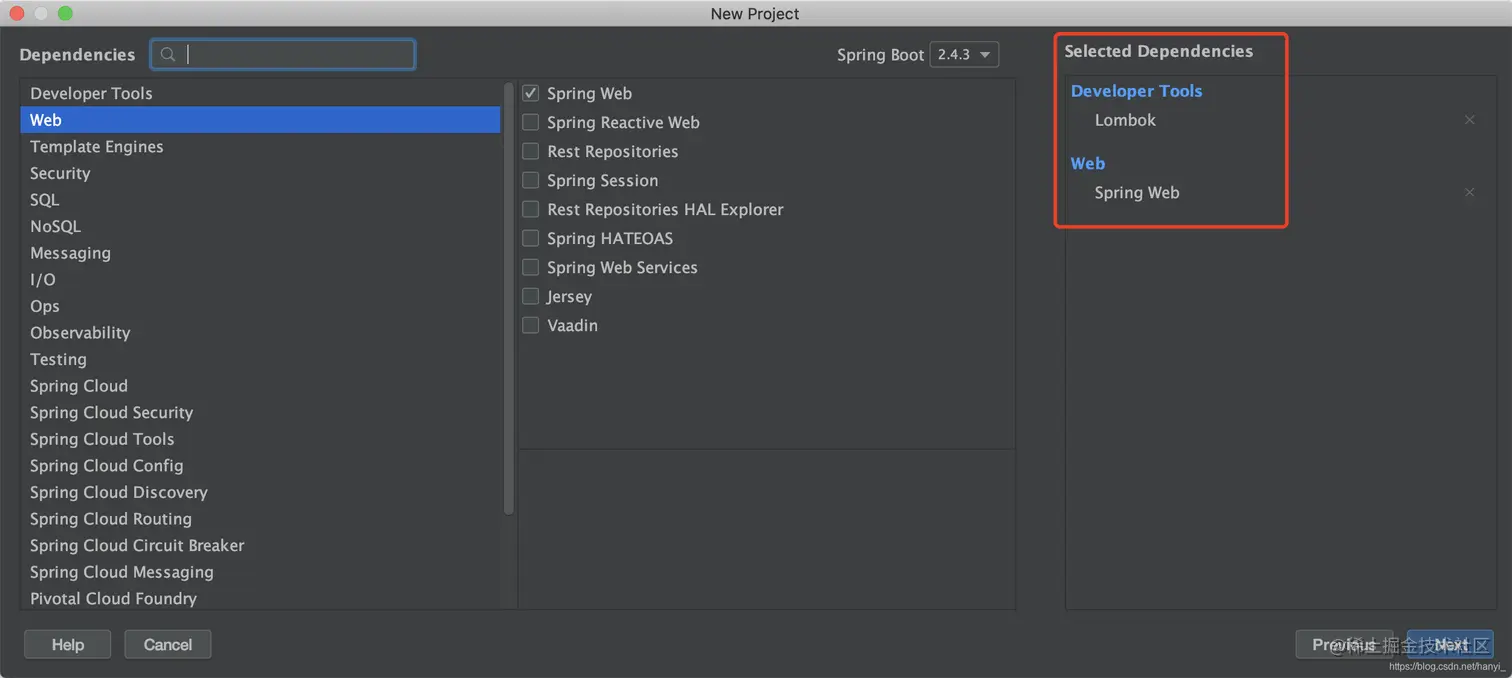Open the Testing category

pyautogui.click(x=260, y=359)
